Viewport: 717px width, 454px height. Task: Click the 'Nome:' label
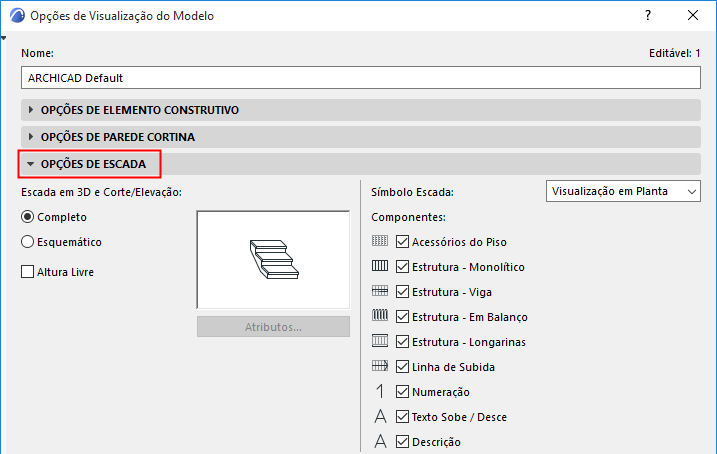coord(37,53)
